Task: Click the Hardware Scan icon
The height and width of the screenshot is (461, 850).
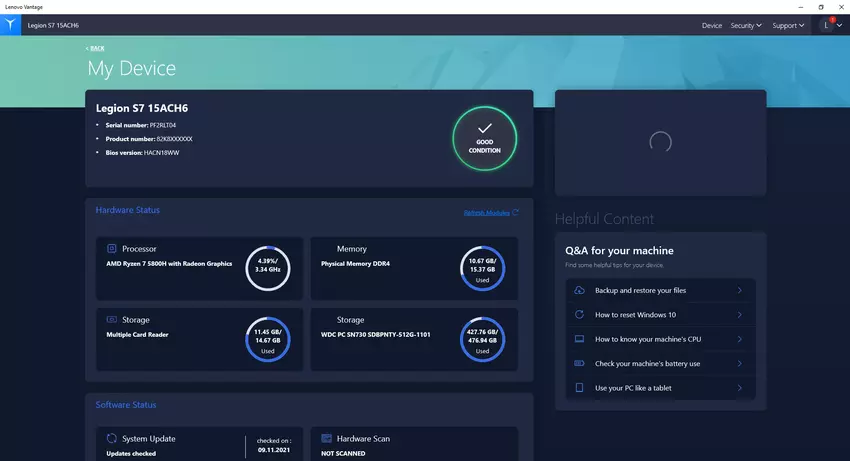Action: [x=326, y=438]
